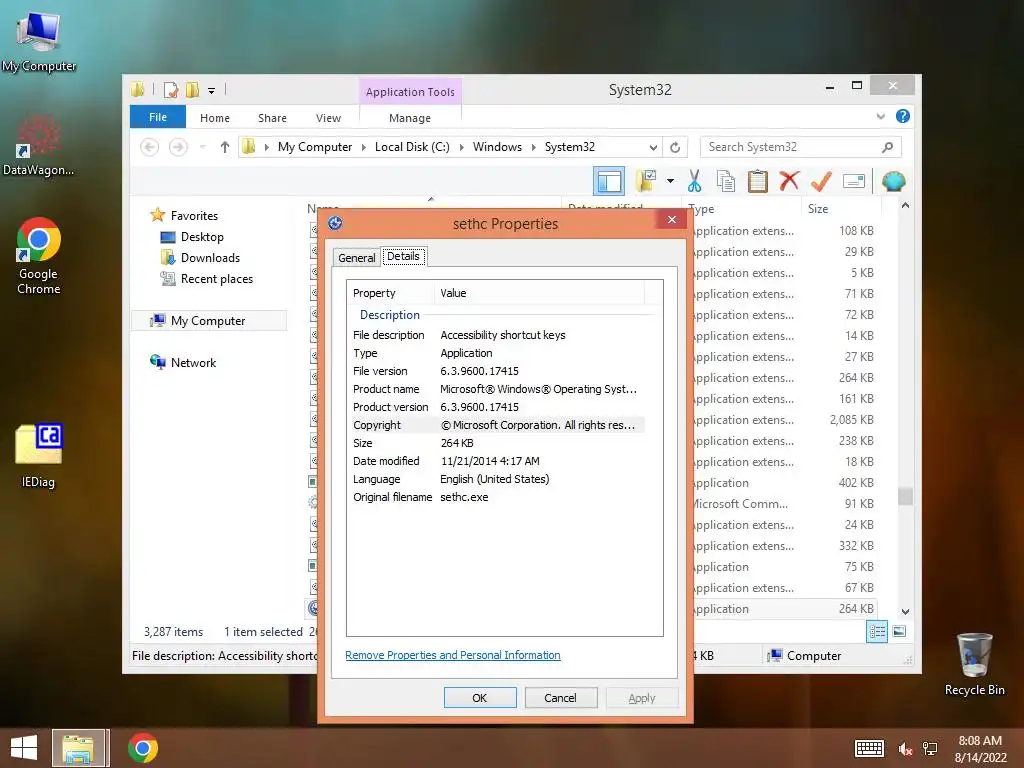This screenshot has height=768, width=1024.
Task: Click Remove Properties and Personal Information link
Action: (453, 655)
